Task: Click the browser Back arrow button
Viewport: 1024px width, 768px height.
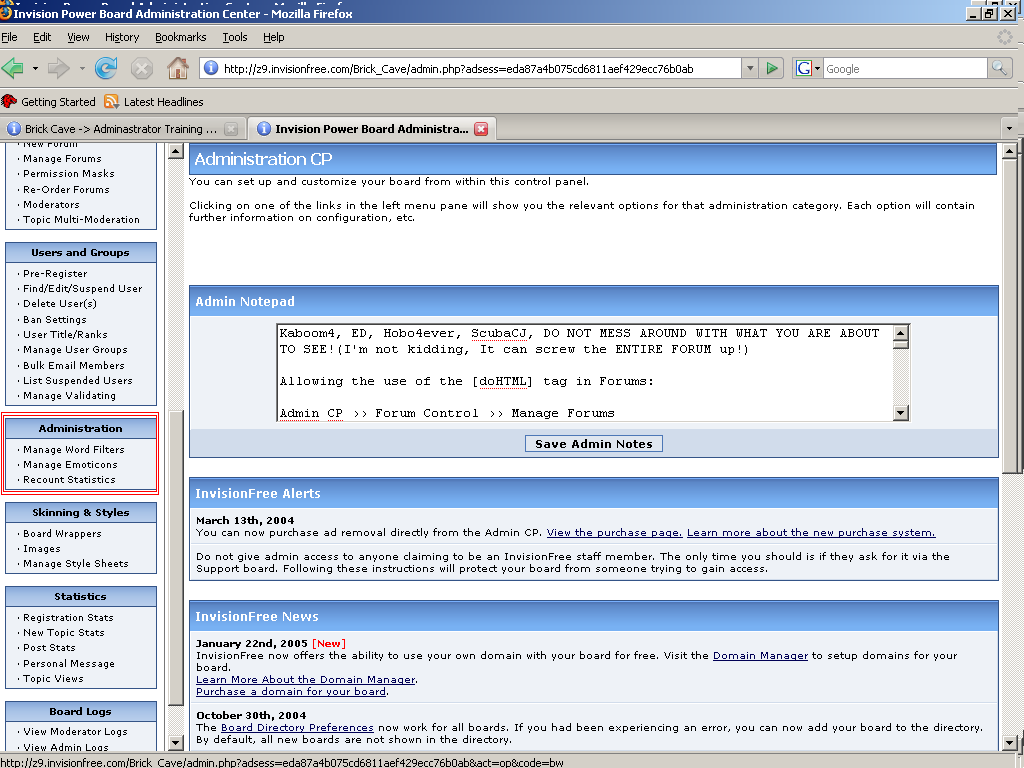Action: pos(13,68)
